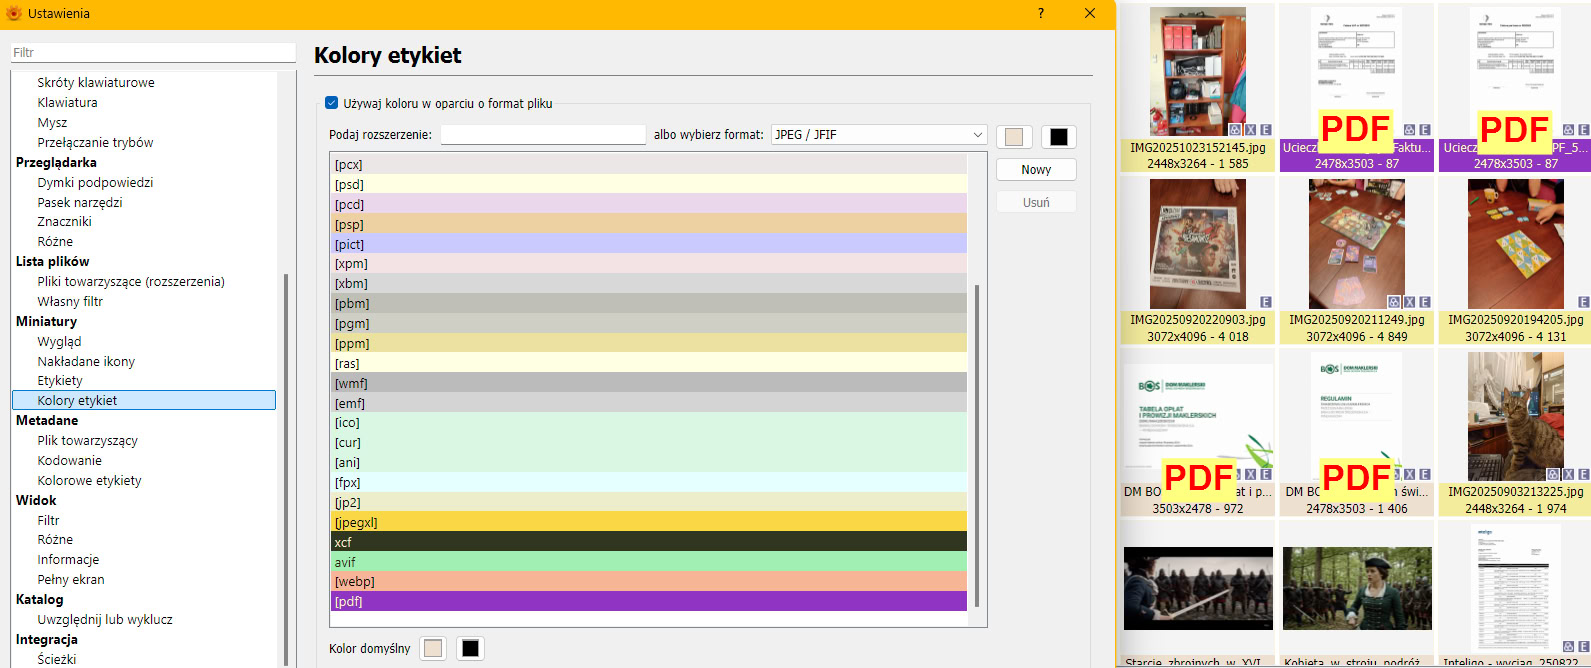Click the XMP badge on the cat photo thumbnail

1568,474
